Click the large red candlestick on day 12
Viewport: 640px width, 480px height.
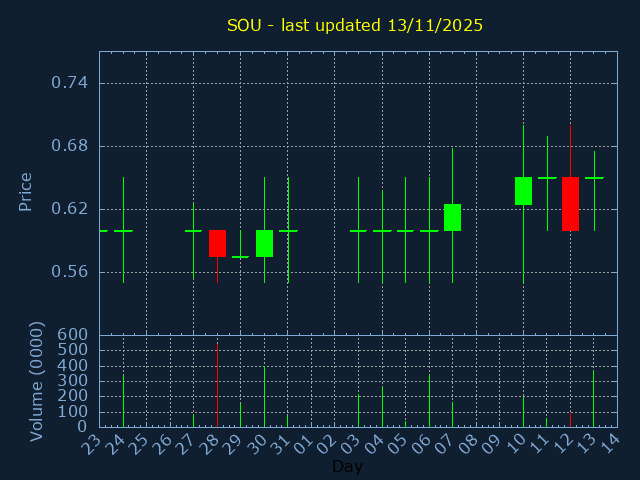[x=570, y=204]
